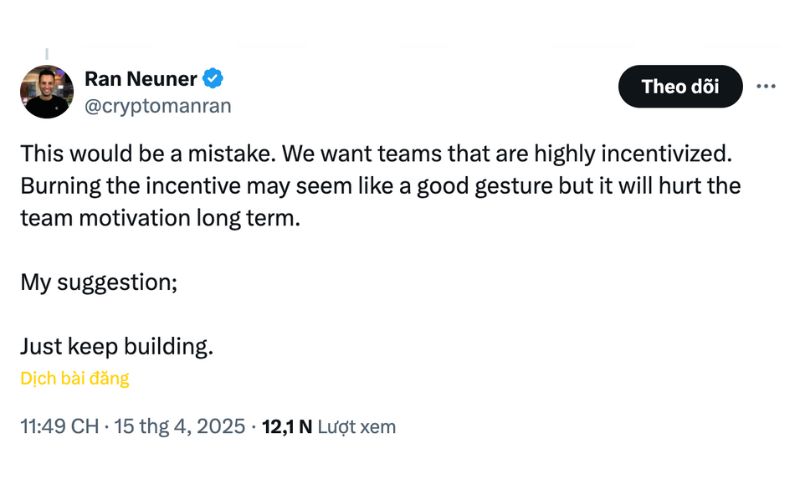Click the blue verified badge

pyautogui.click(x=213, y=79)
